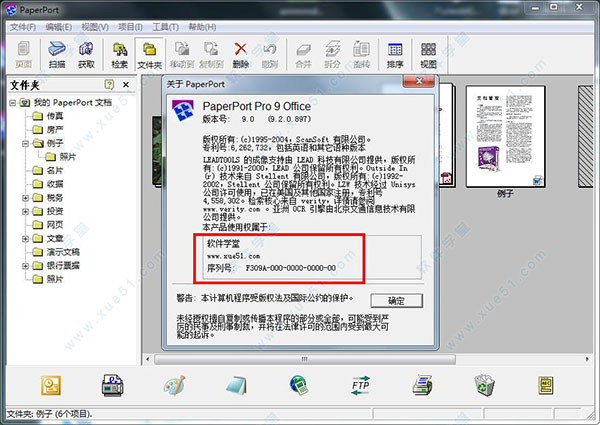Click the 撤消 (Undo) toolbar icon
This screenshot has width=600, height=425.
coord(269,55)
